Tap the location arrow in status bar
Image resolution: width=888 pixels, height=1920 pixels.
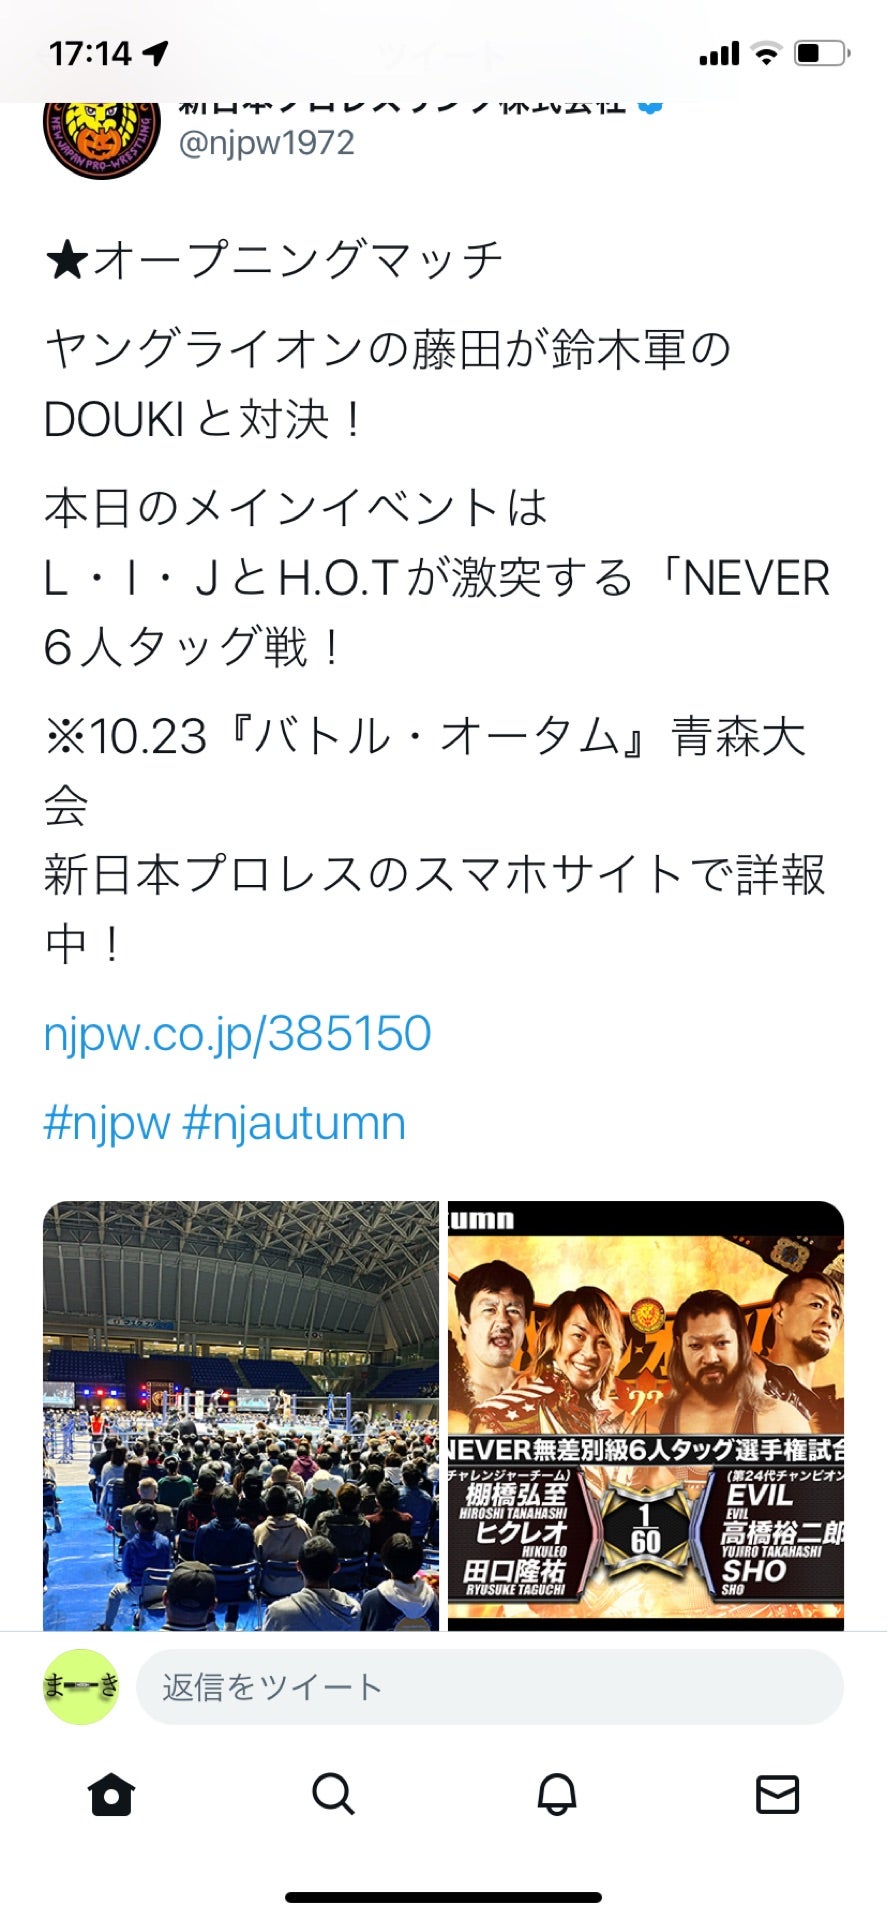156,53
